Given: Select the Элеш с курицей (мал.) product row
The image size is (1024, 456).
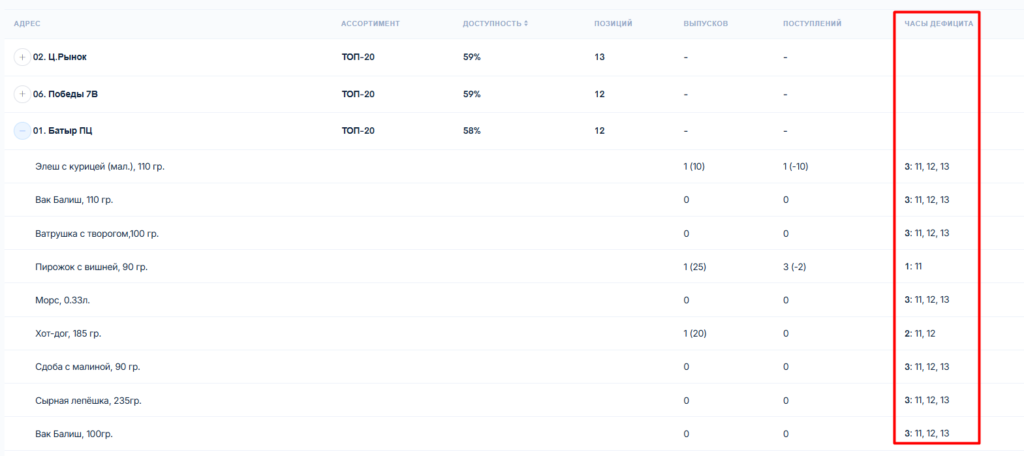Looking at the screenshot, I should [99, 166].
